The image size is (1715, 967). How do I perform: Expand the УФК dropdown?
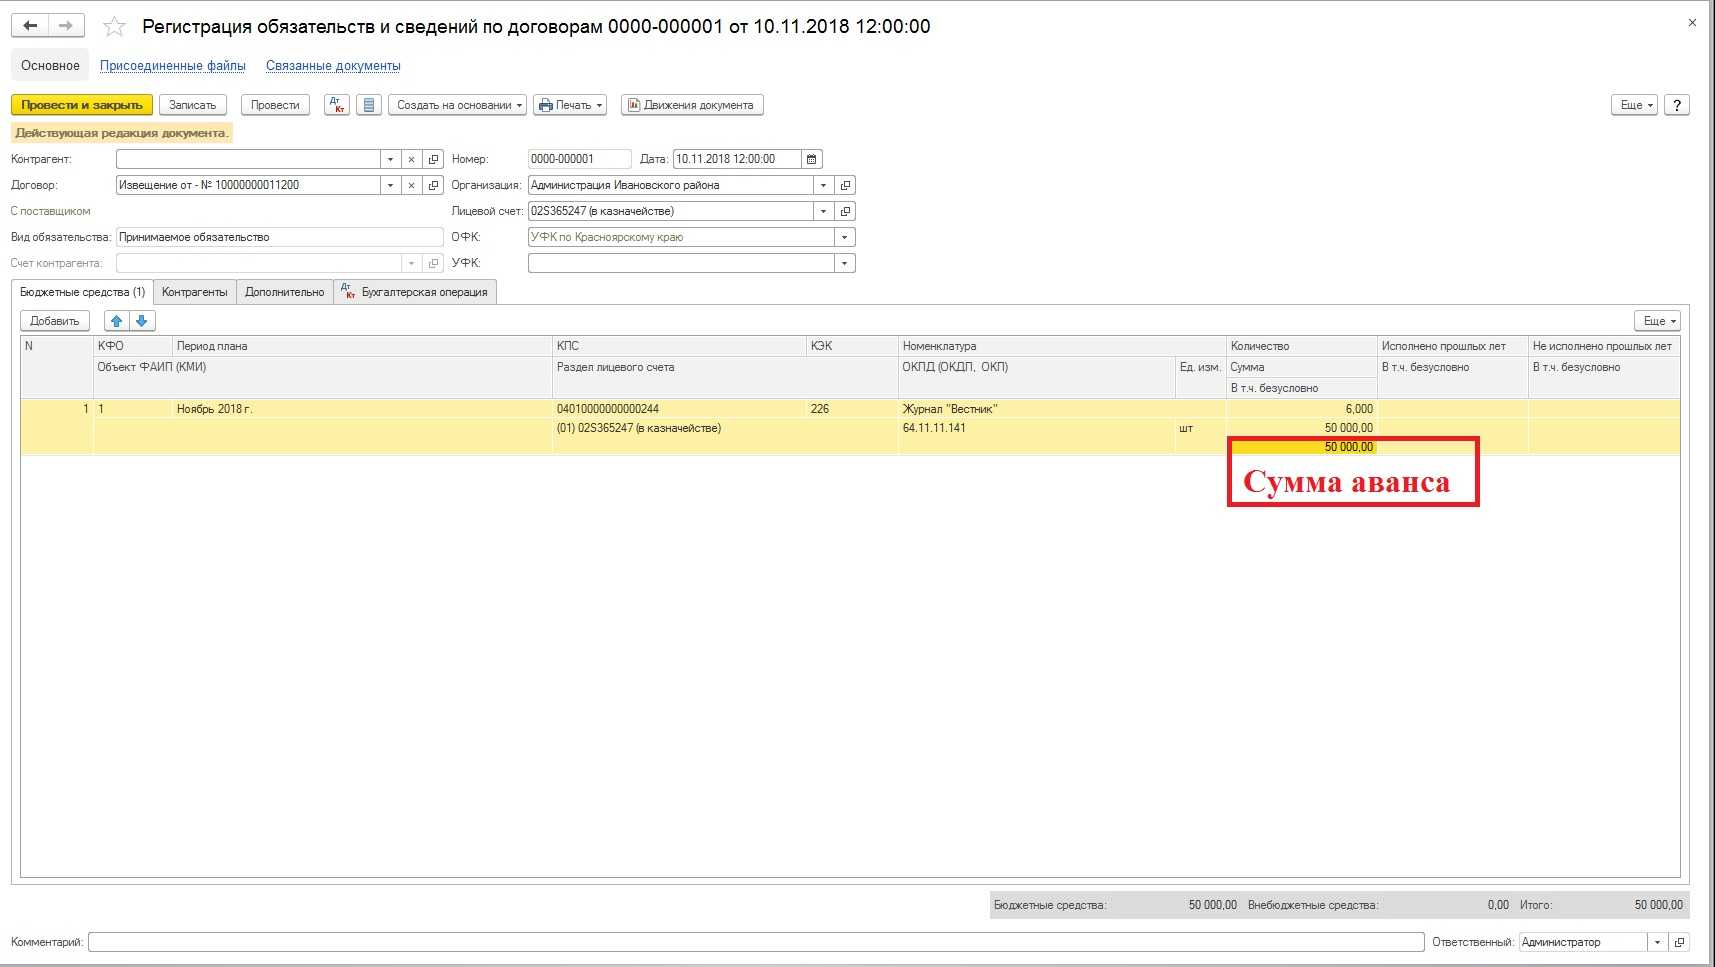(x=845, y=263)
